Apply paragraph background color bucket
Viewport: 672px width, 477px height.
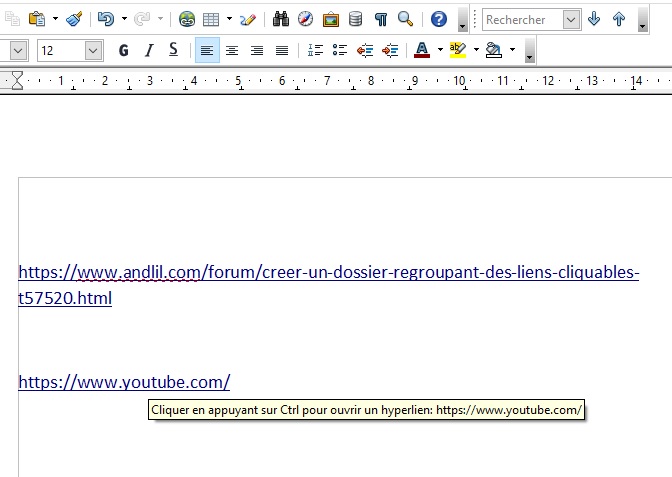494,50
